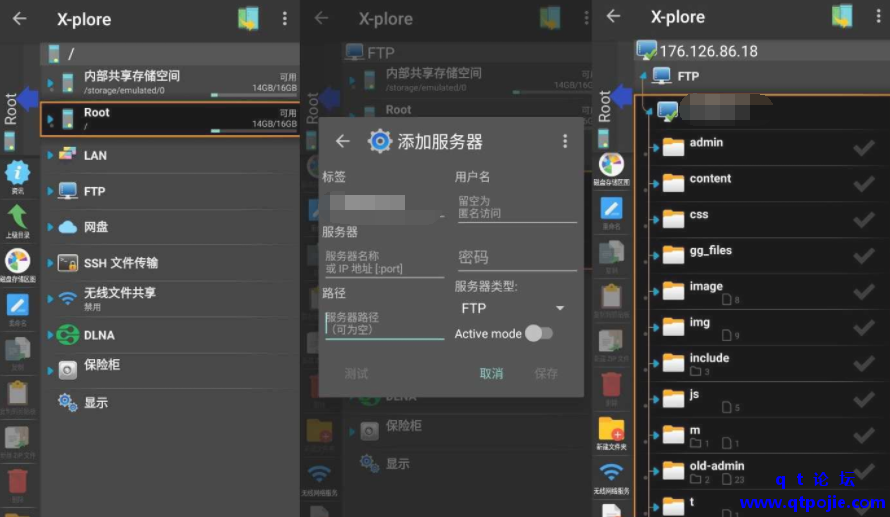890x517 pixels.
Task: Tap back arrow in the root-path screen title bar
Action: tap(19, 19)
